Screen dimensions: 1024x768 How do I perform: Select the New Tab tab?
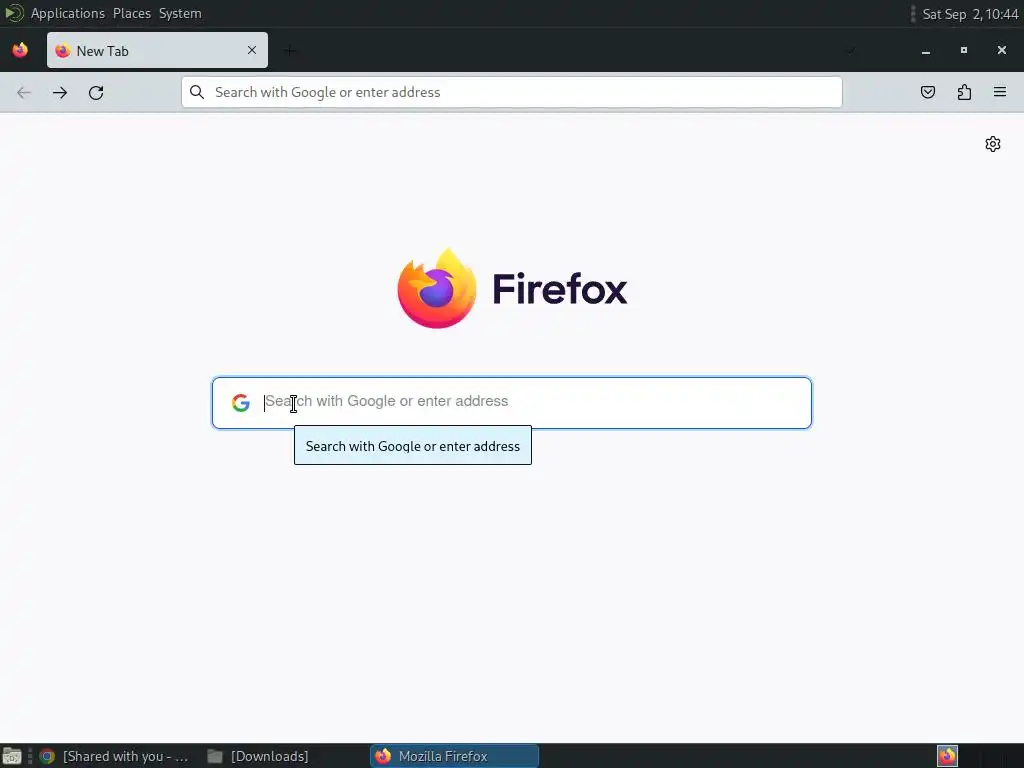[157, 50]
